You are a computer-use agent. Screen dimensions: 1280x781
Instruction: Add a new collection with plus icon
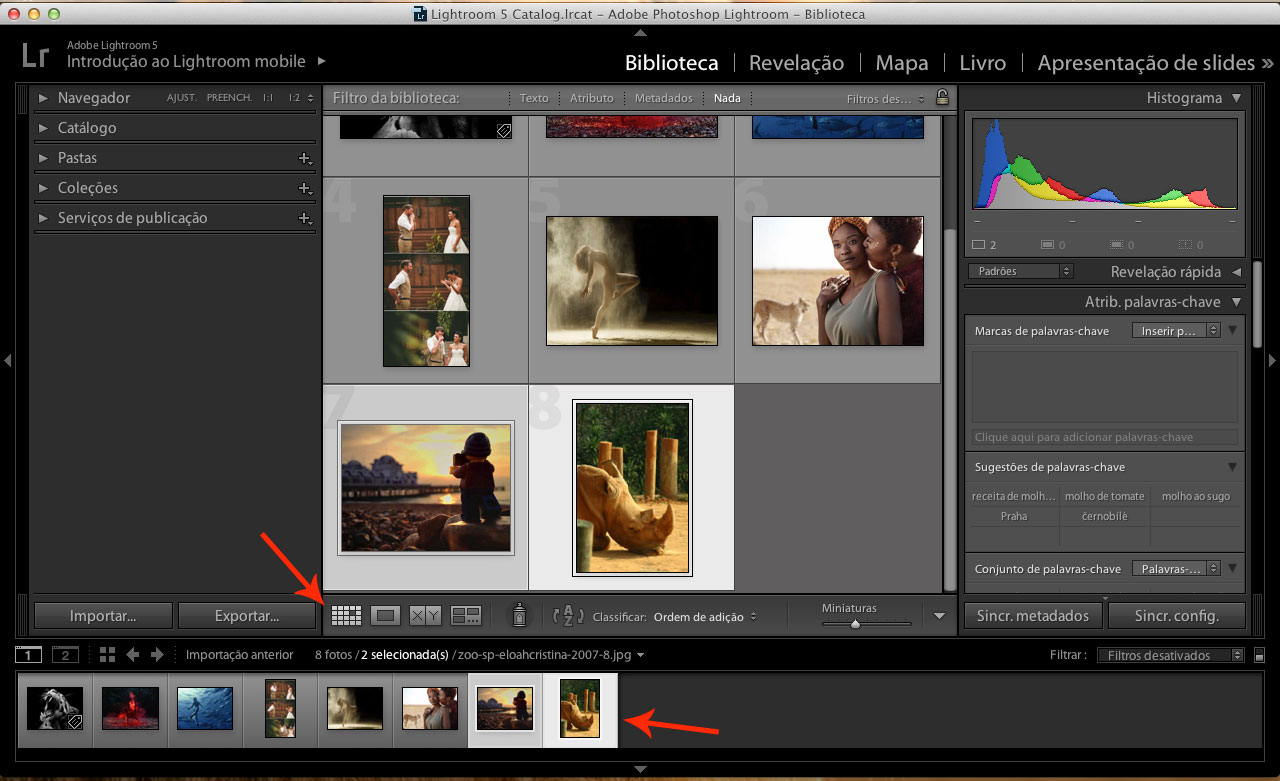point(305,188)
